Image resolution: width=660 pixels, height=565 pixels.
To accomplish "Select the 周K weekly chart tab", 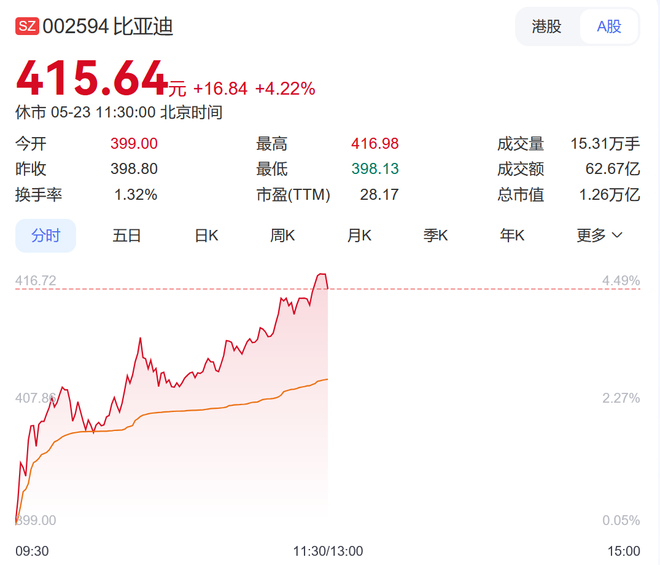I will 283,236.
